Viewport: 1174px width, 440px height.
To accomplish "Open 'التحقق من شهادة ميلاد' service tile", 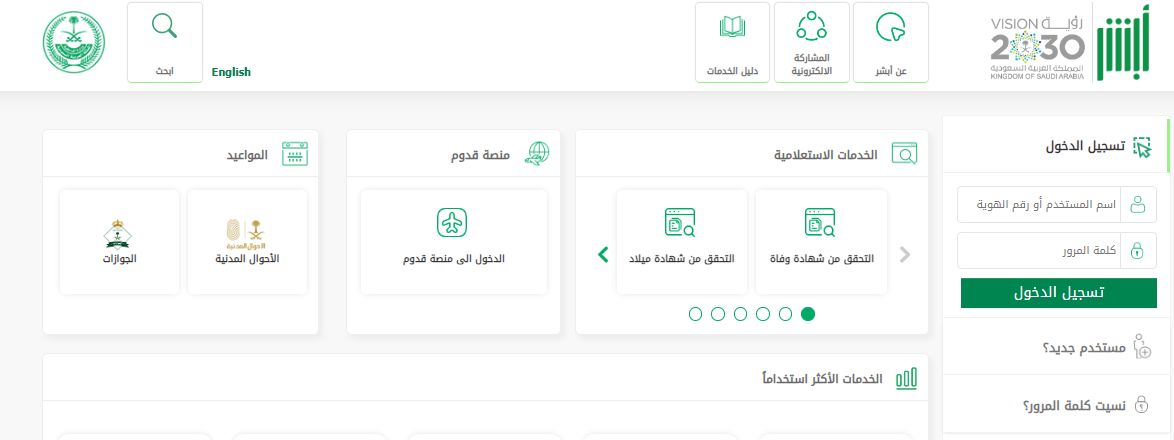I will point(681,241).
